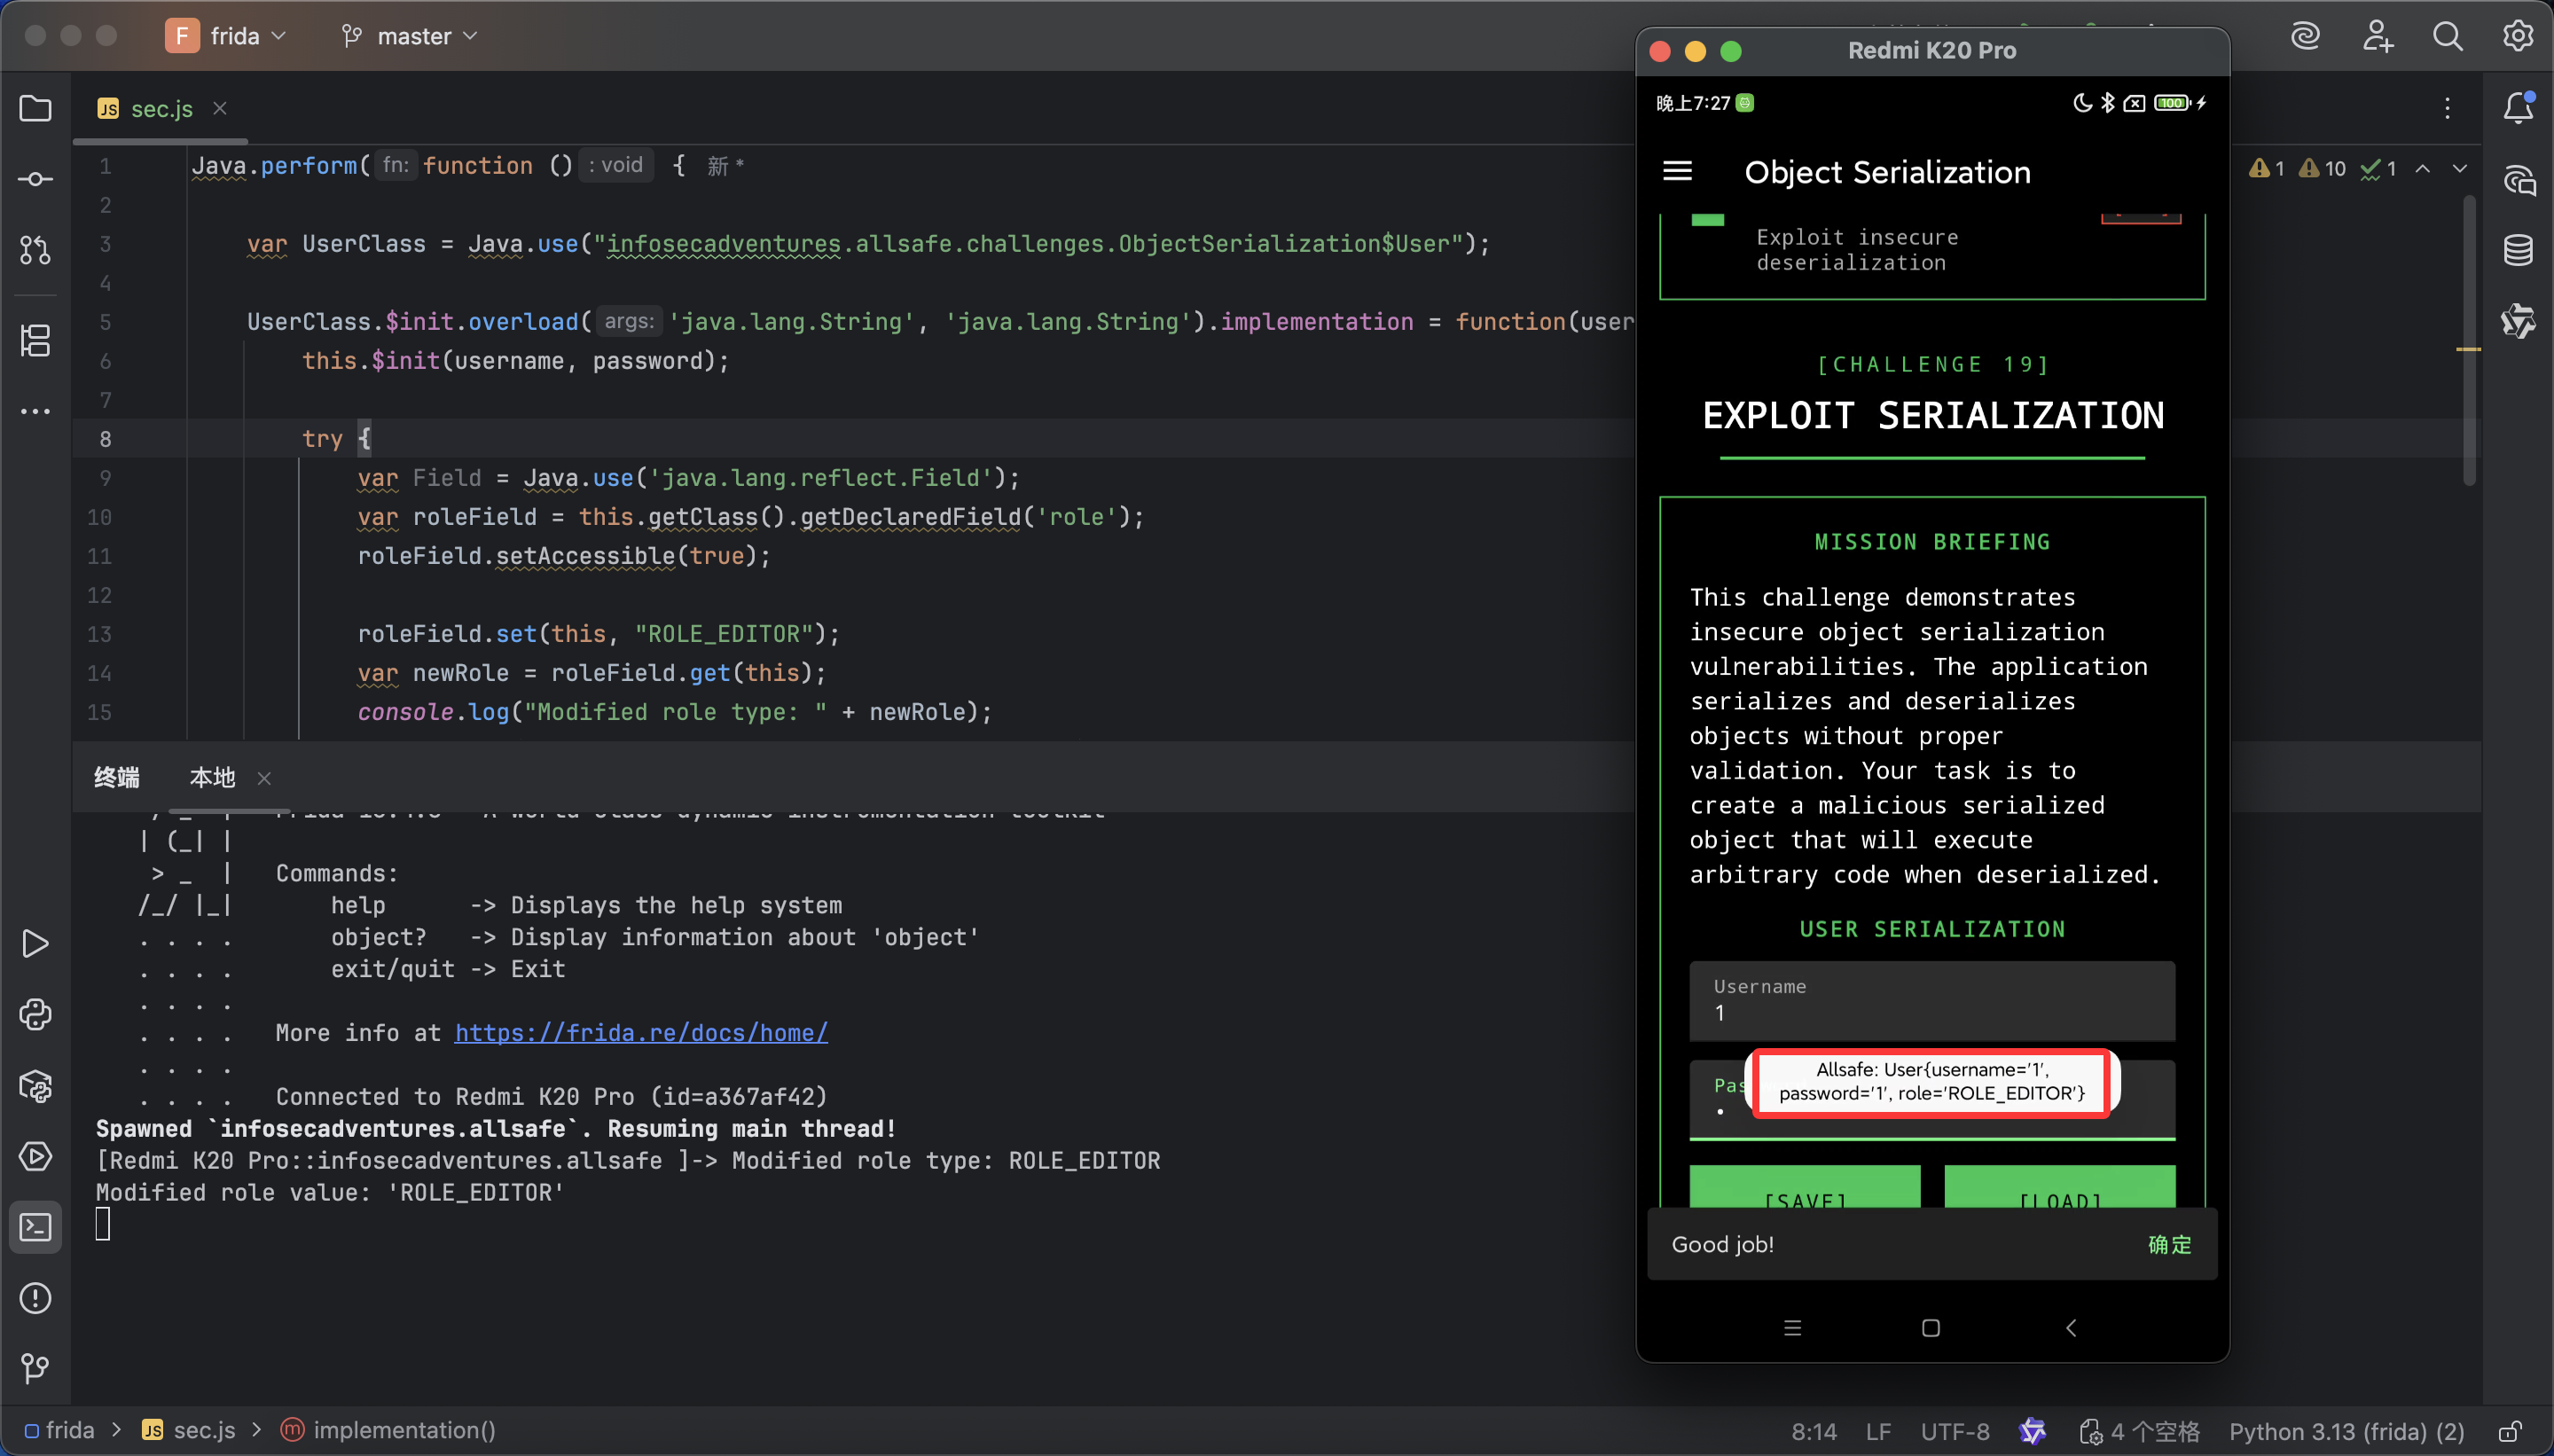The image size is (2554, 1456).
Task: Select the sec.js editor tab
Action: [x=161, y=109]
